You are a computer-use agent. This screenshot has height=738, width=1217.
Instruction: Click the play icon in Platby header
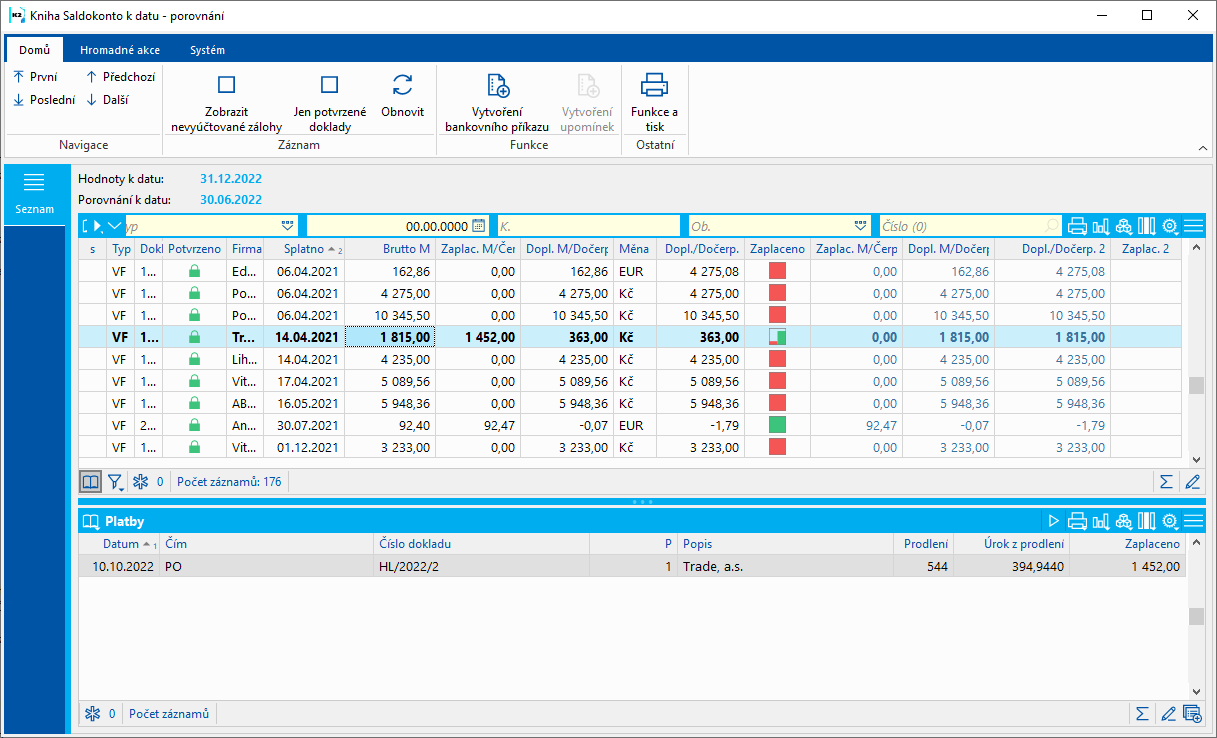pyautogui.click(x=1053, y=521)
